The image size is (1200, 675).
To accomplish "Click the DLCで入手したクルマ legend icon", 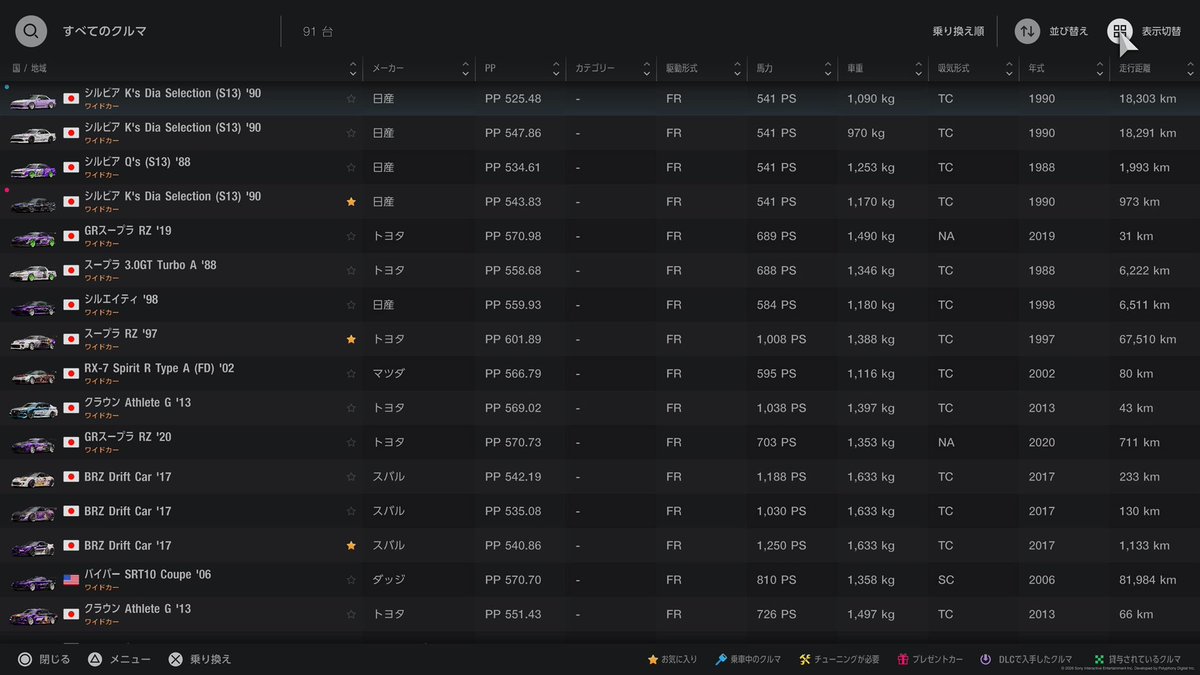I will tap(985, 659).
